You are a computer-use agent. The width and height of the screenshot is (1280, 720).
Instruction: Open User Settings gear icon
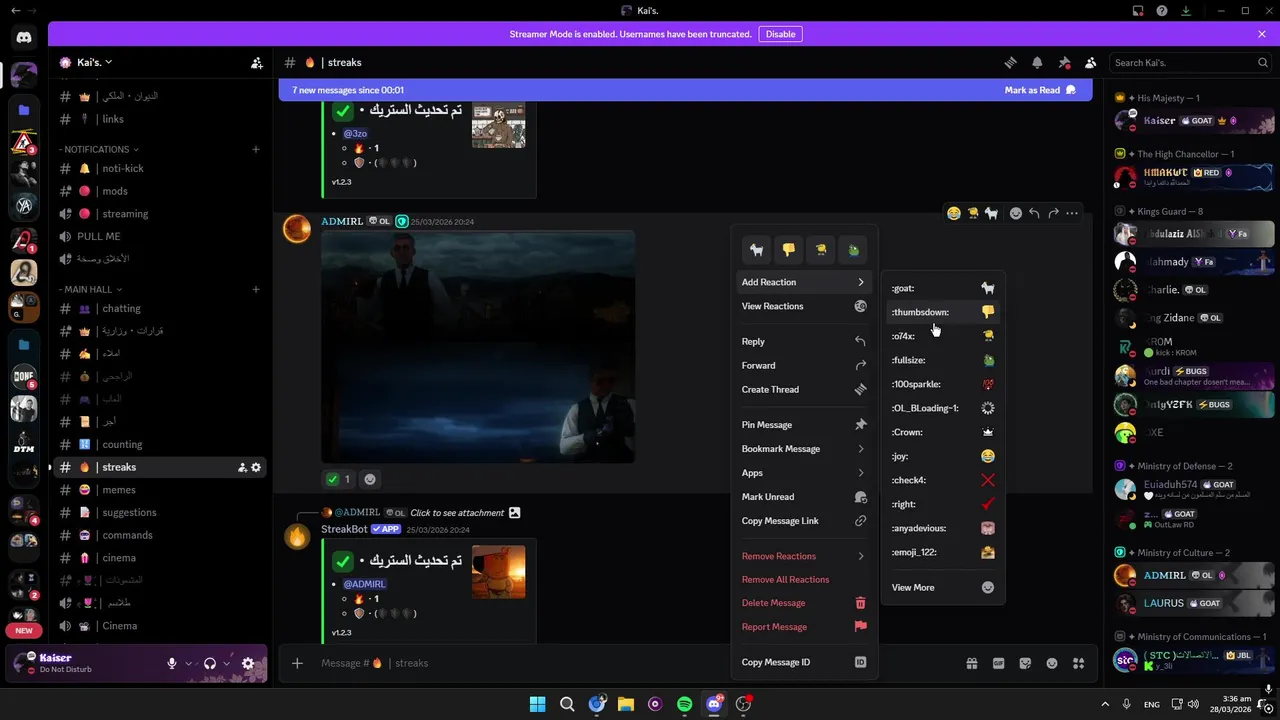point(248,663)
